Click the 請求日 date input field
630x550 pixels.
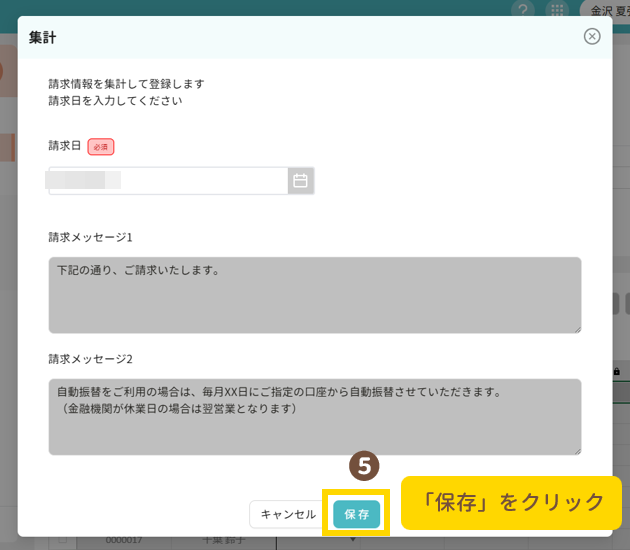click(x=168, y=181)
